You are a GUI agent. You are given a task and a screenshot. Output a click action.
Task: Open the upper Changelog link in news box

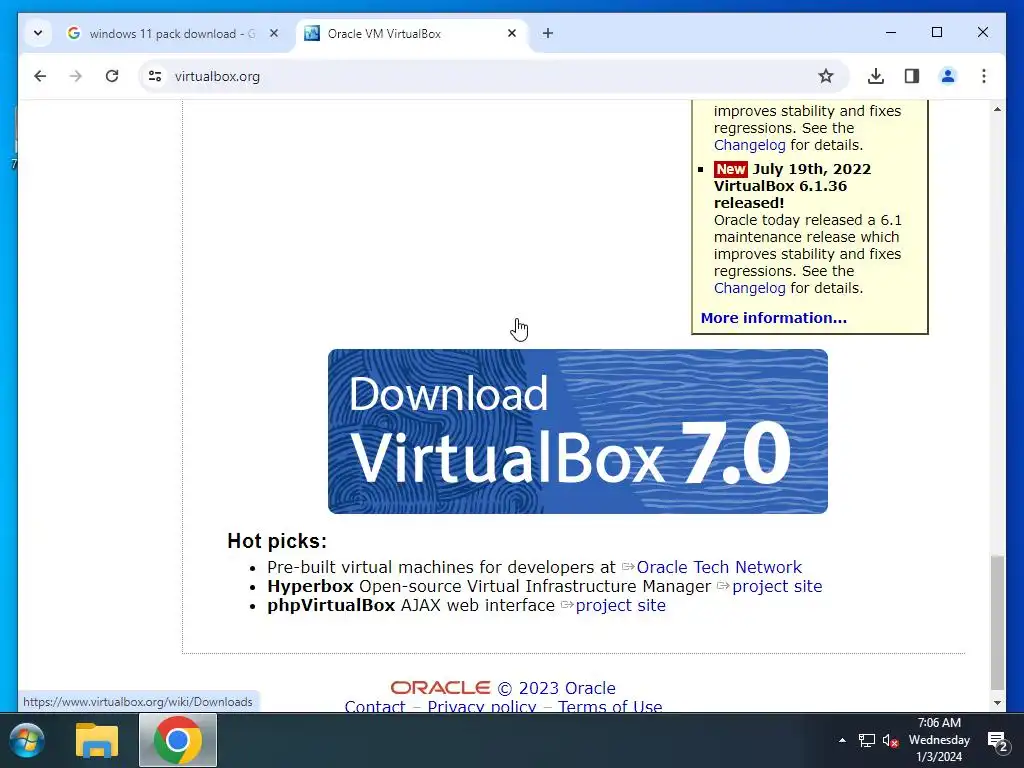(749, 145)
